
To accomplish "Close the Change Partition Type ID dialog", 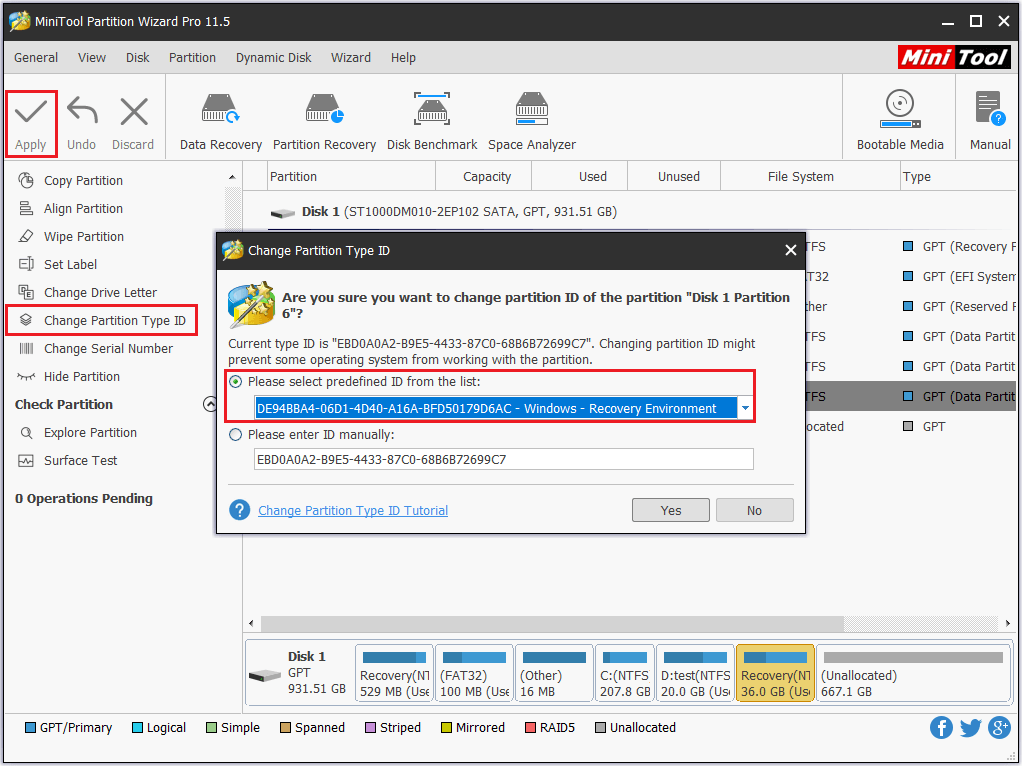I will (x=791, y=250).
